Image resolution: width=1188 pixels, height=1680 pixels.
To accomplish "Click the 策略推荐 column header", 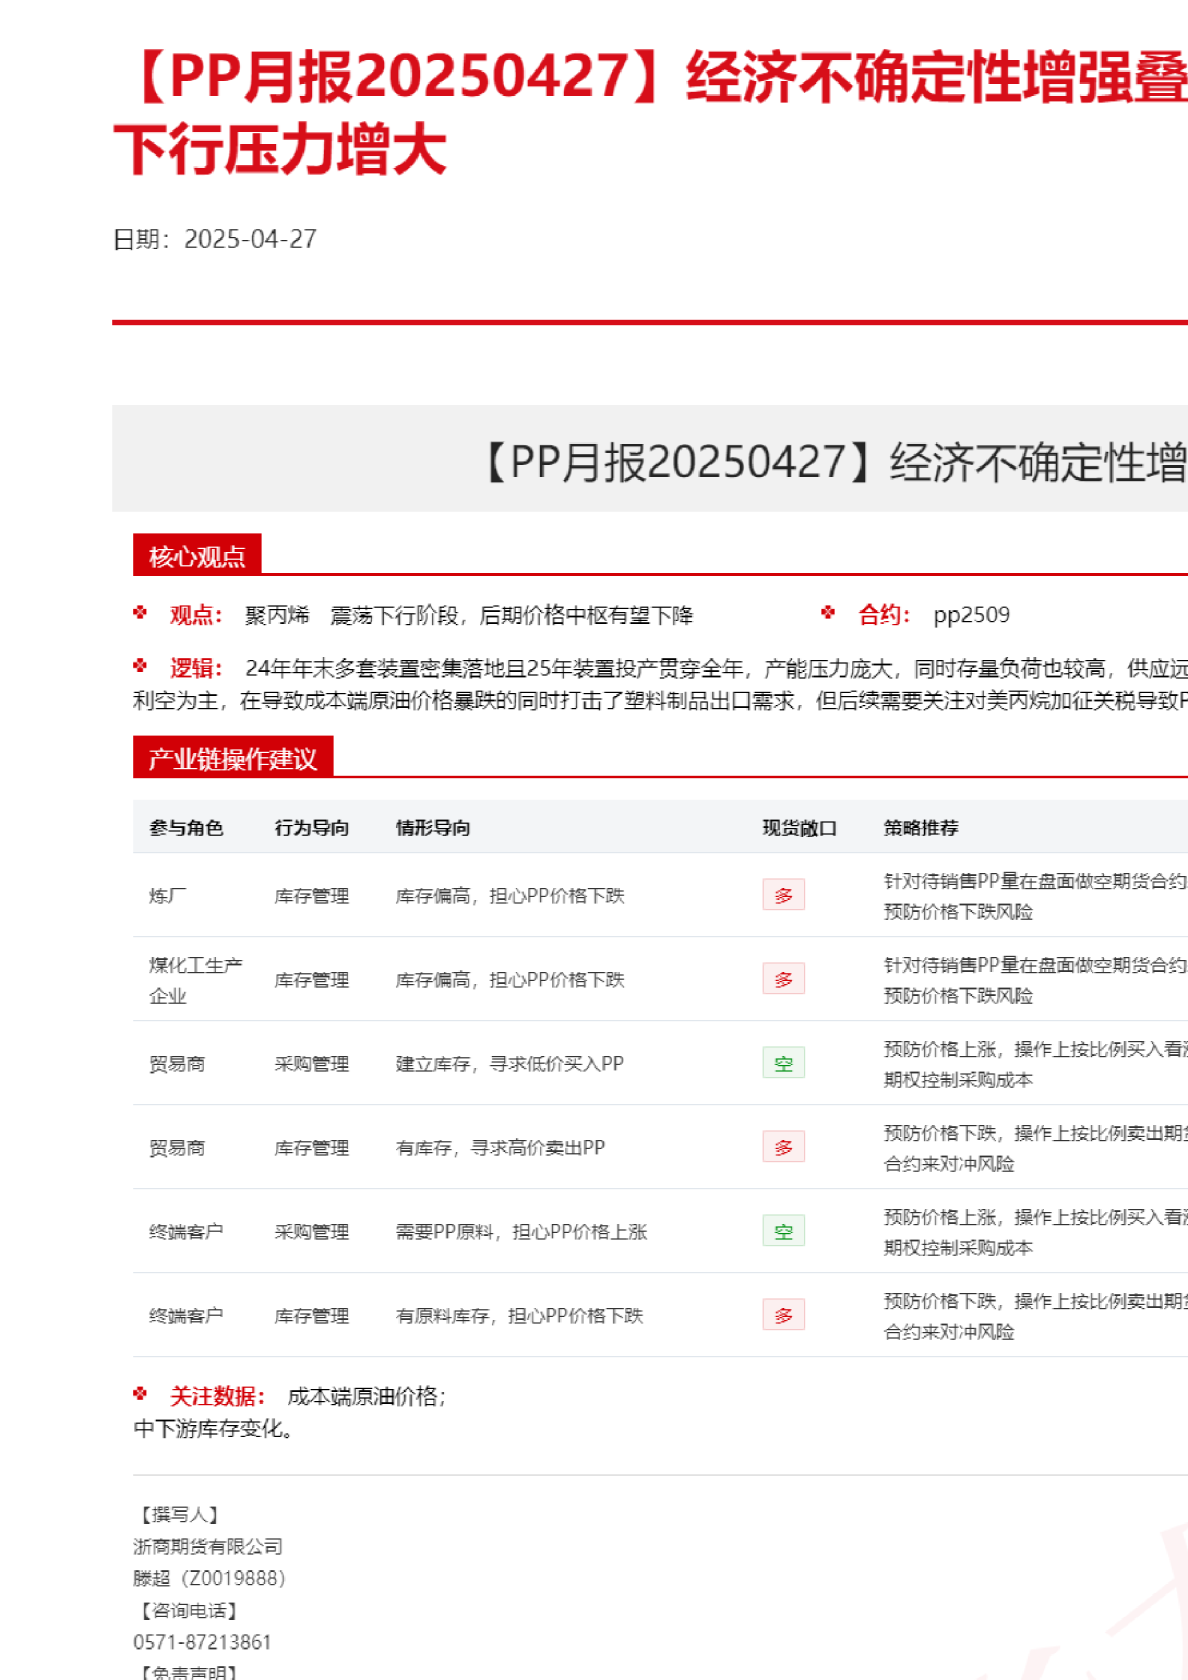I will click(x=921, y=828).
